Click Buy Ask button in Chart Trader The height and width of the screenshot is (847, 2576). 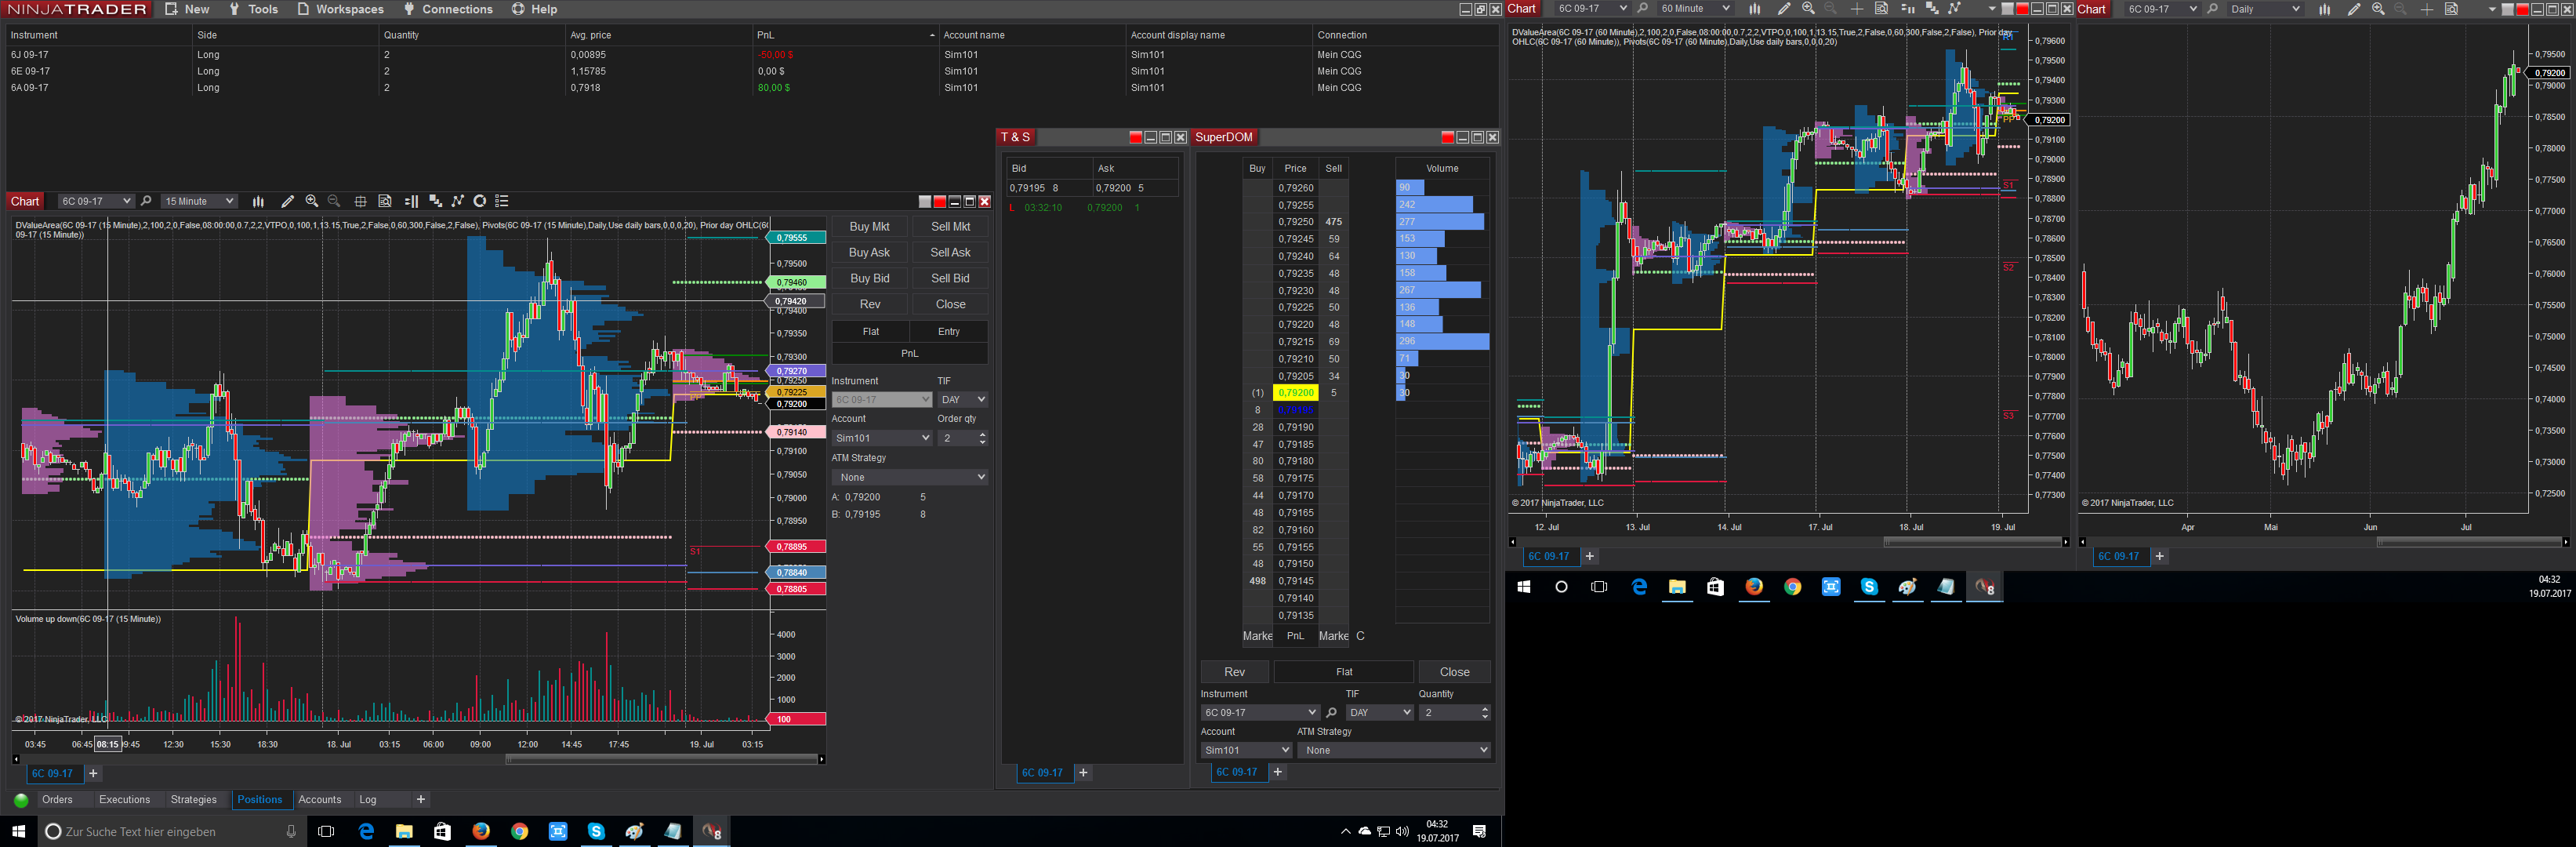click(869, 253)
